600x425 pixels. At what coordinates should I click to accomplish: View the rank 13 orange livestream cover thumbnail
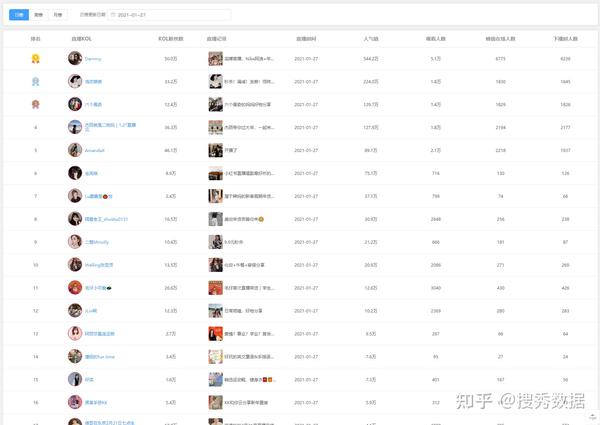(x=215, y=334)
